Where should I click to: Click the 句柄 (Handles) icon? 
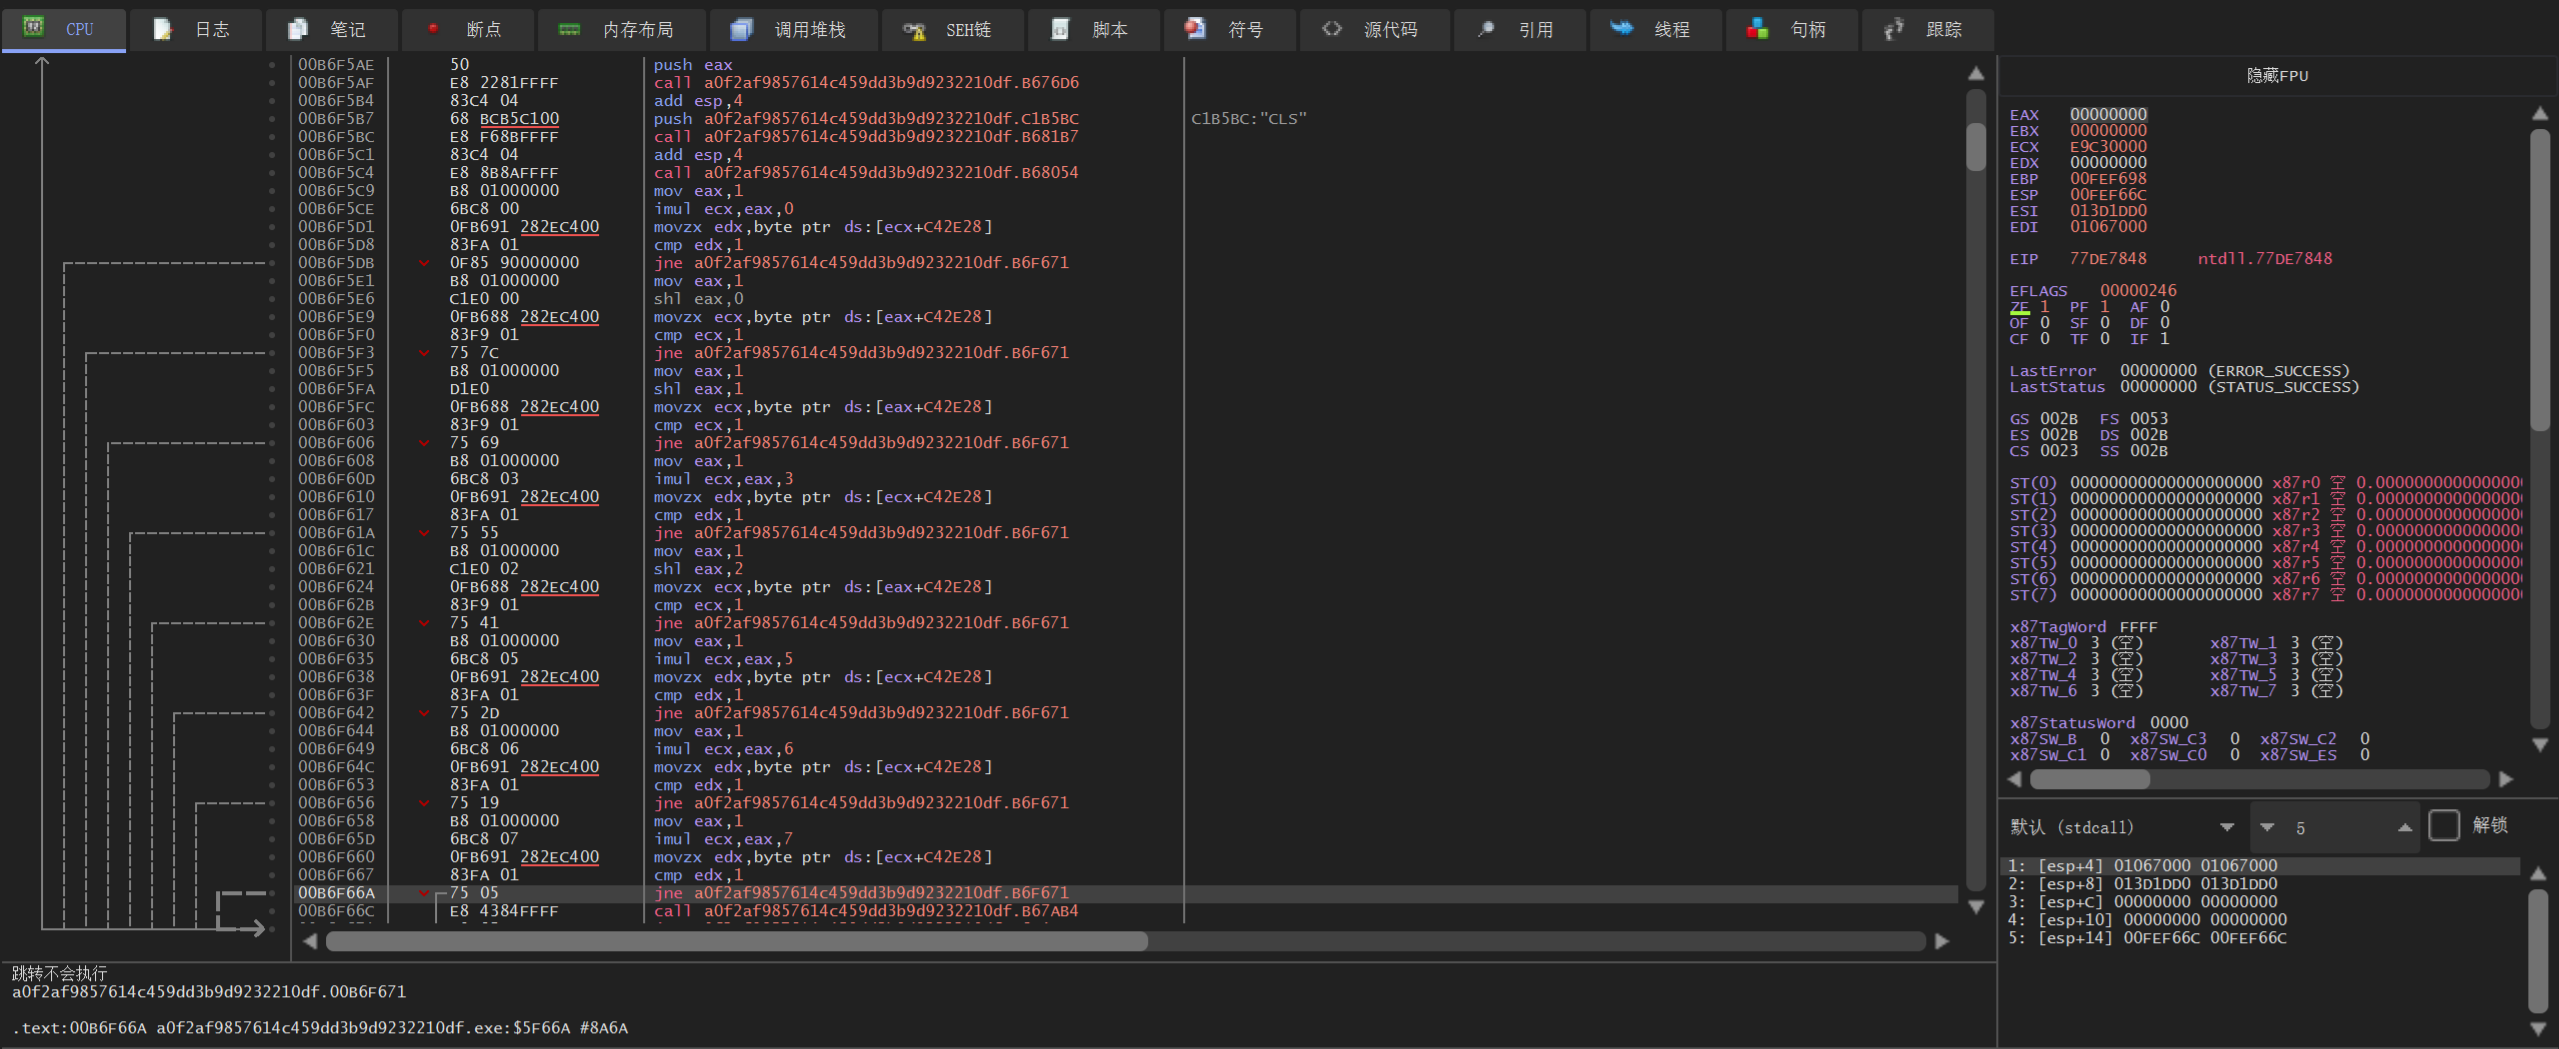pyautogui.click(x=1757, y=29)
